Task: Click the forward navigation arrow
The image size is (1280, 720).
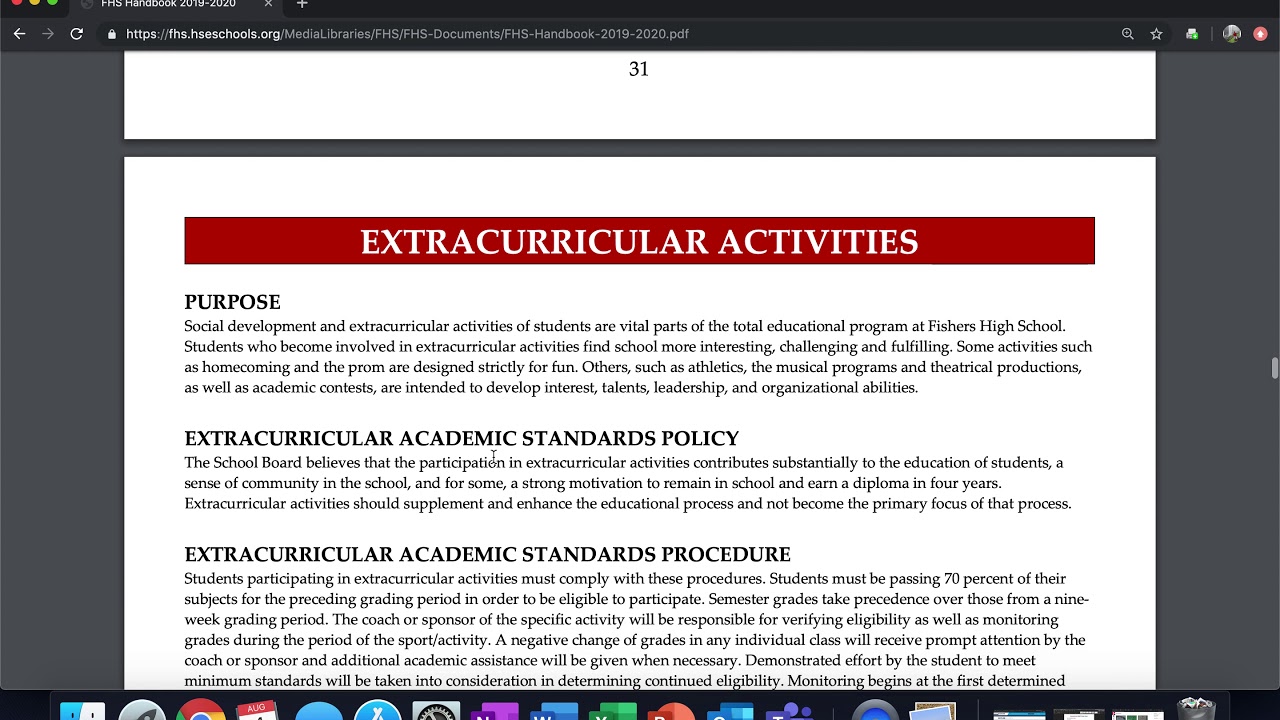Action: click(x=48, y=34)
